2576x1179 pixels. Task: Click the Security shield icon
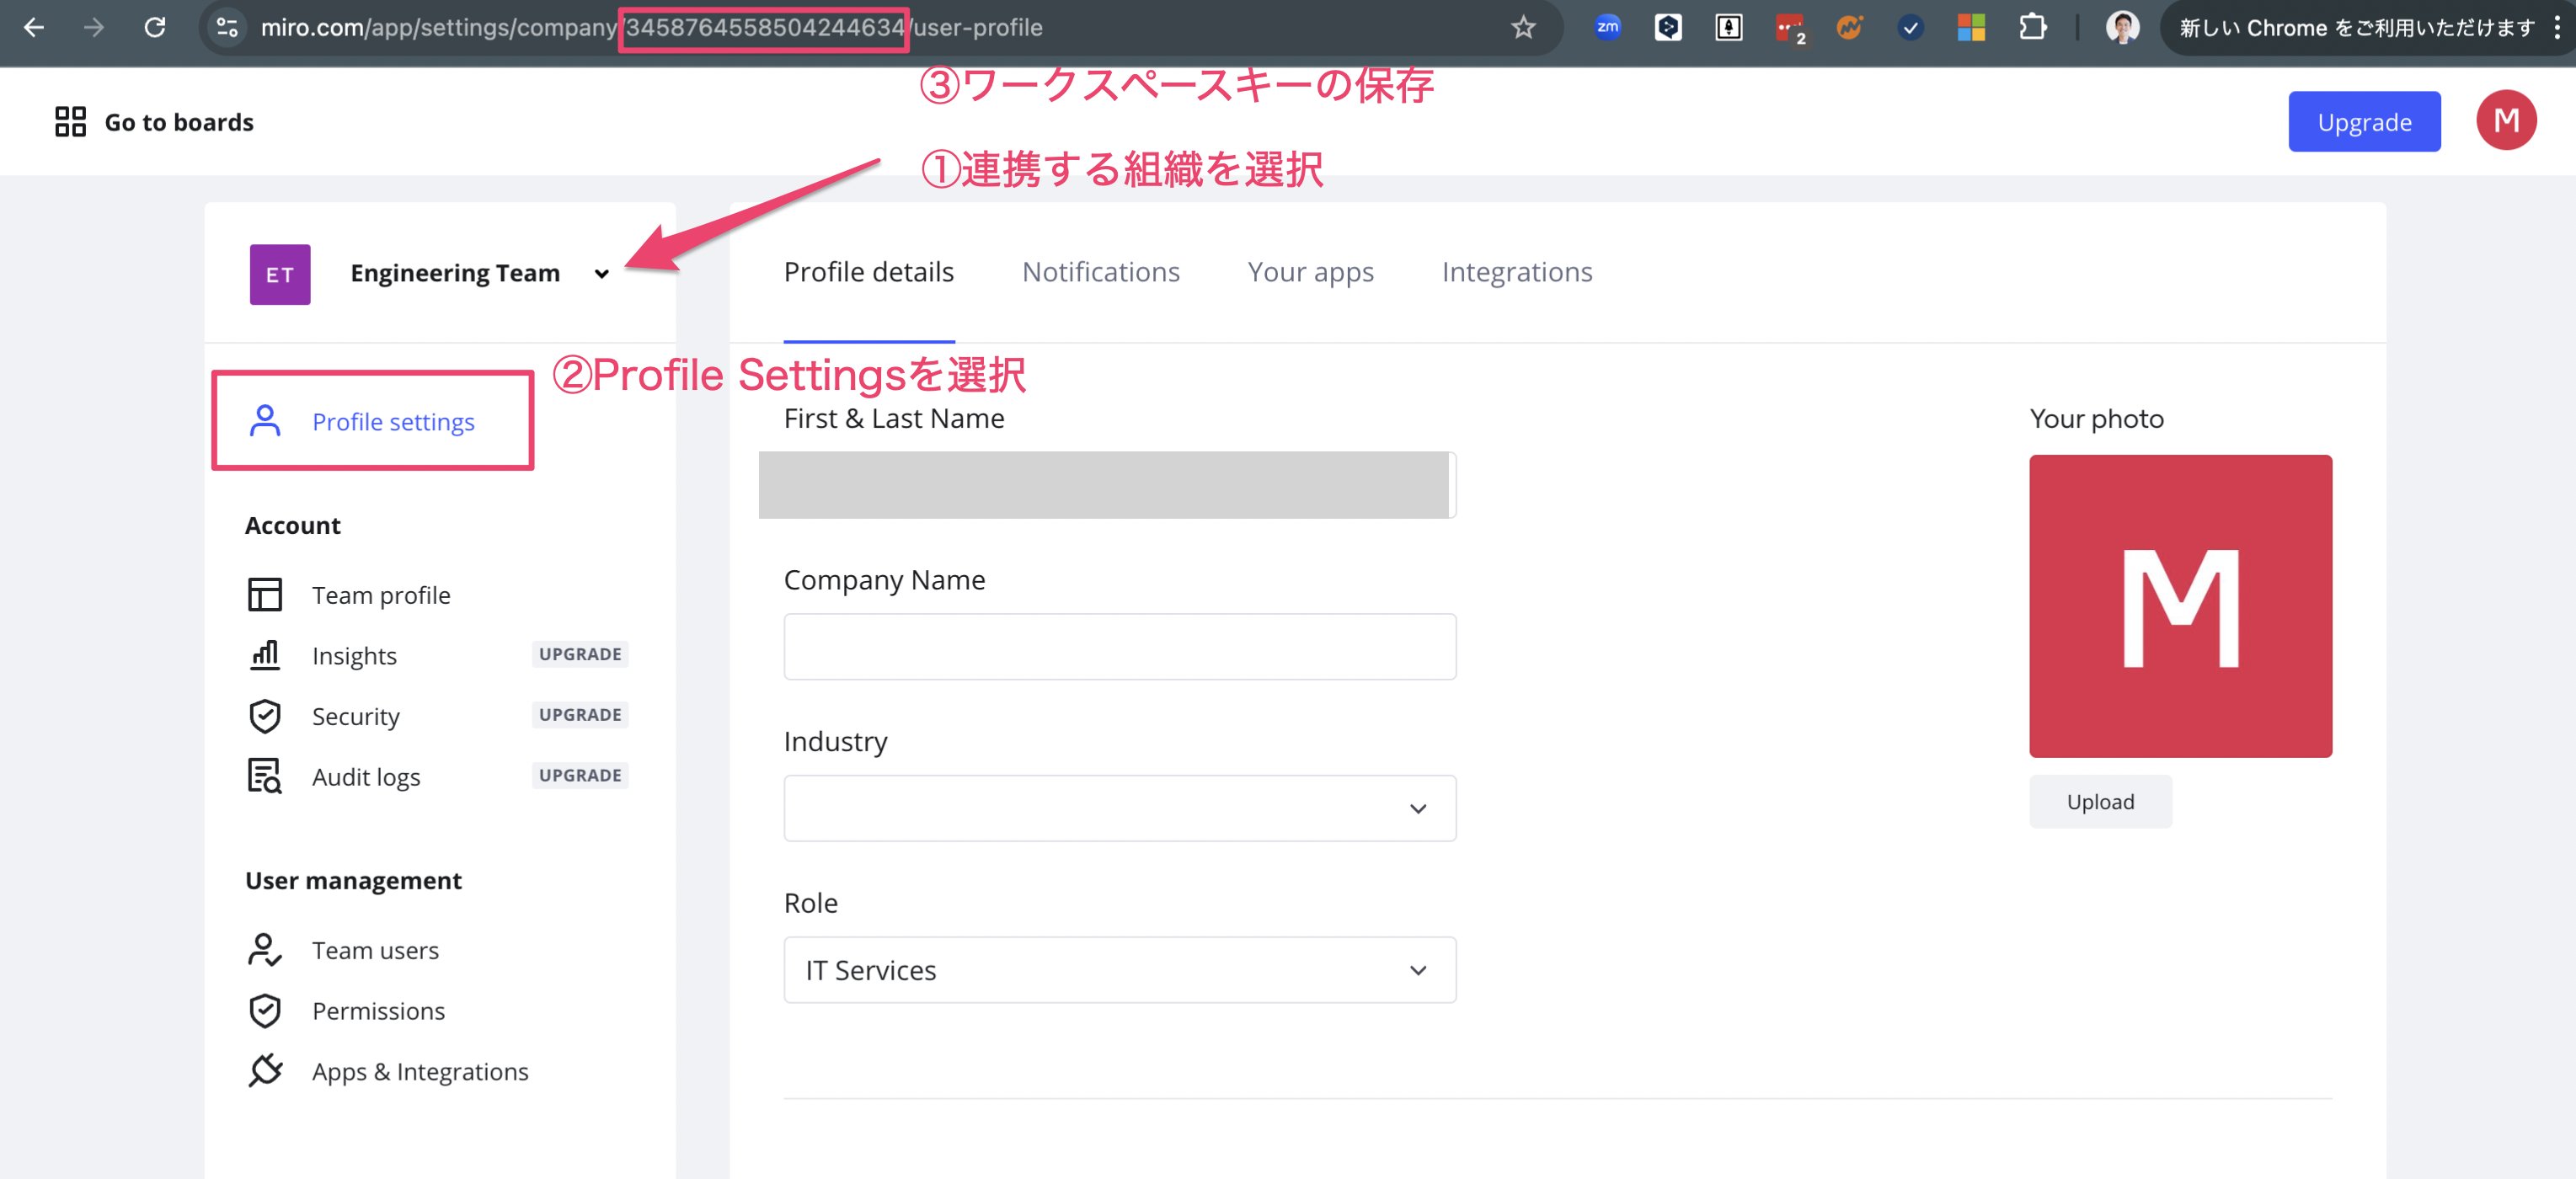coord(265,716)
